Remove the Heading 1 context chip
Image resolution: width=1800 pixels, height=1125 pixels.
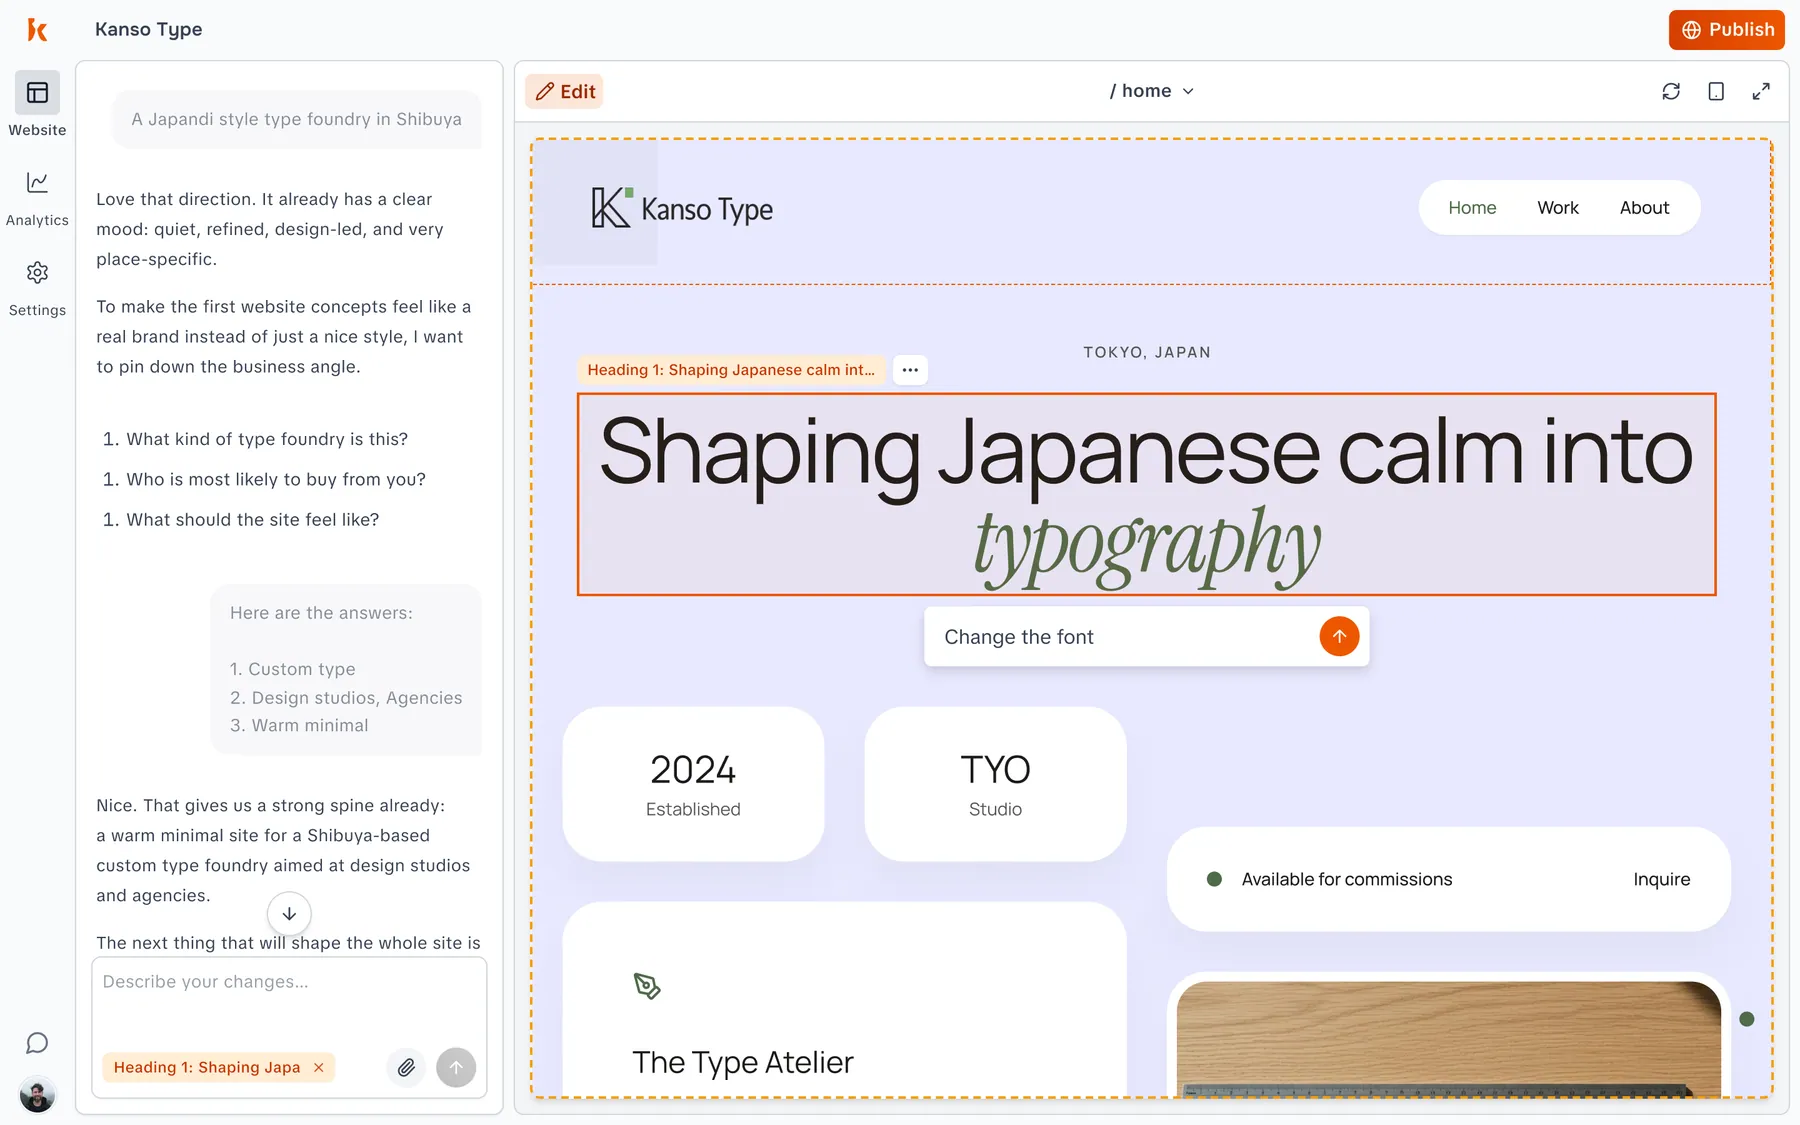pyautogui.click(x=319, y=1067)
